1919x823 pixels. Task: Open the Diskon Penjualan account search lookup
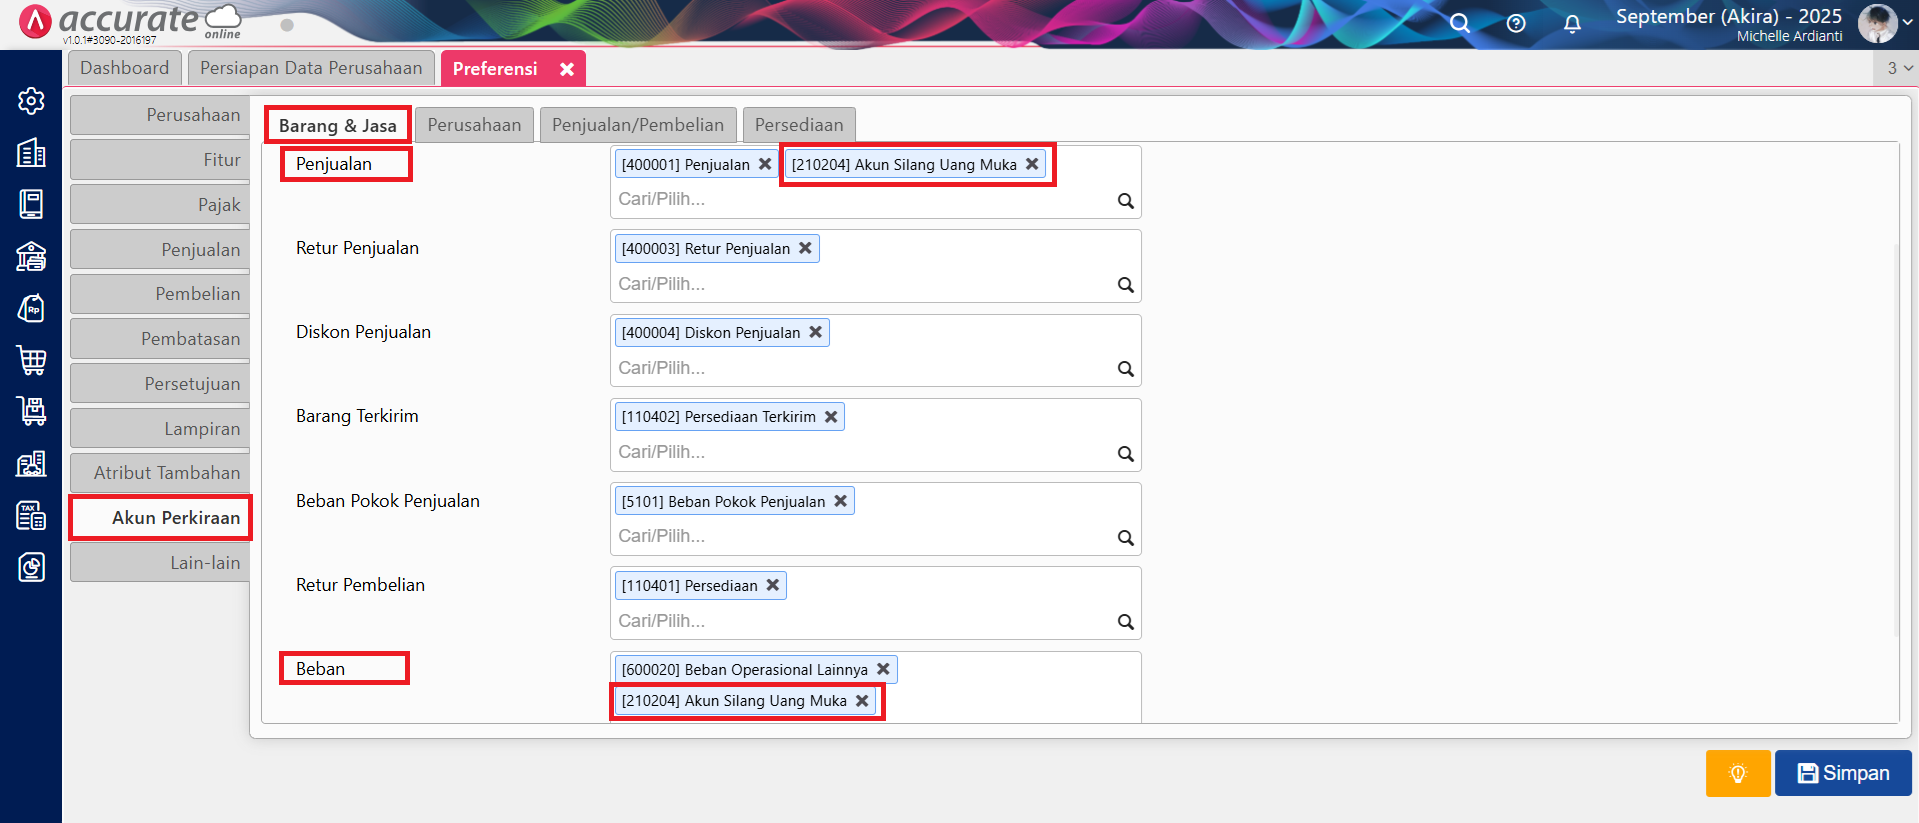[1125, 369]
